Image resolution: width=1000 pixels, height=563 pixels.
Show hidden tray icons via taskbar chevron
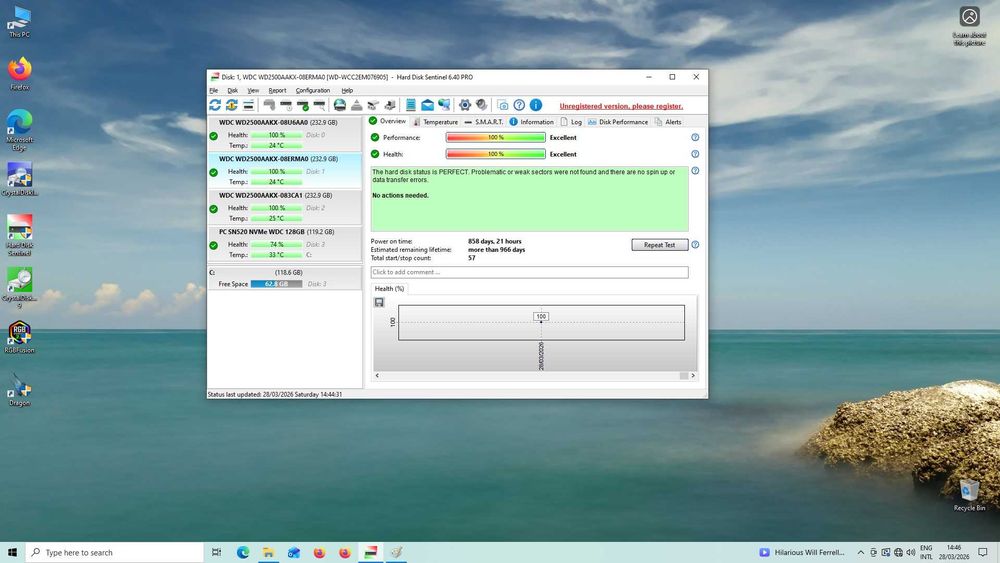(860, 553)
